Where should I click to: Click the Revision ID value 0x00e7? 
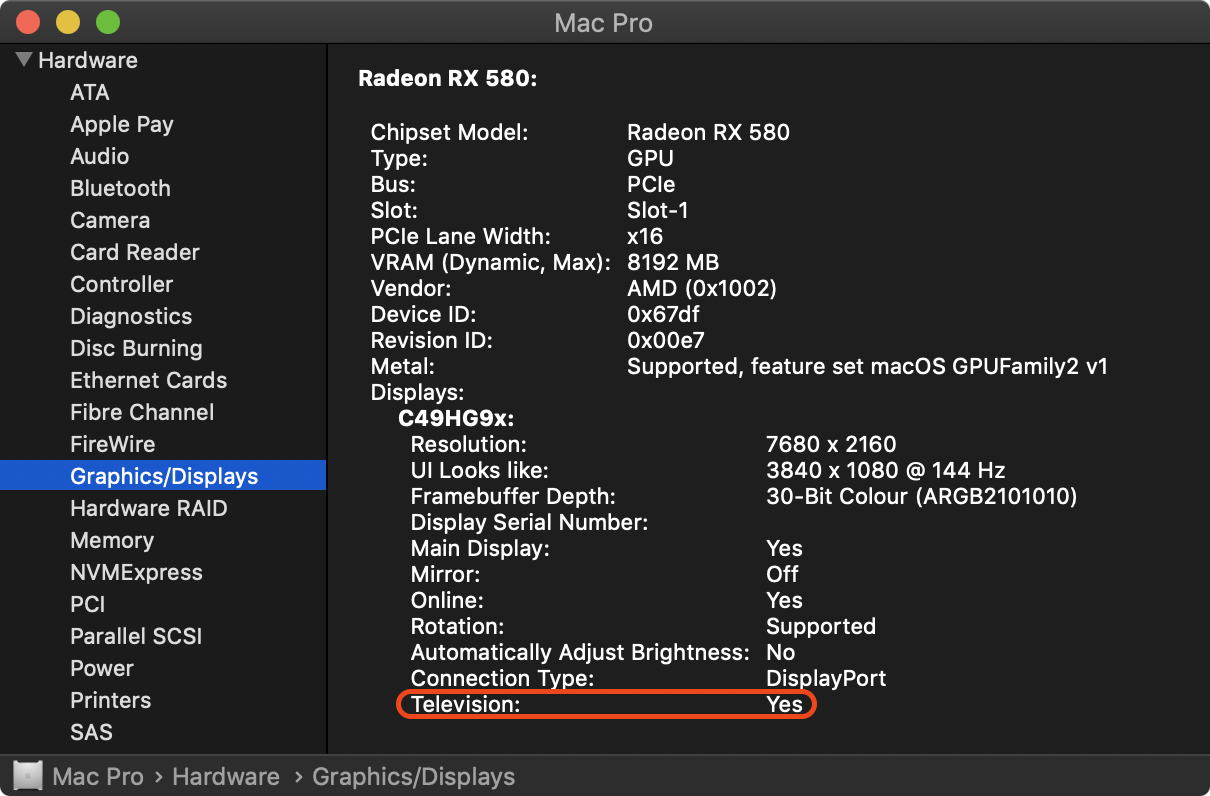[666, 340]
